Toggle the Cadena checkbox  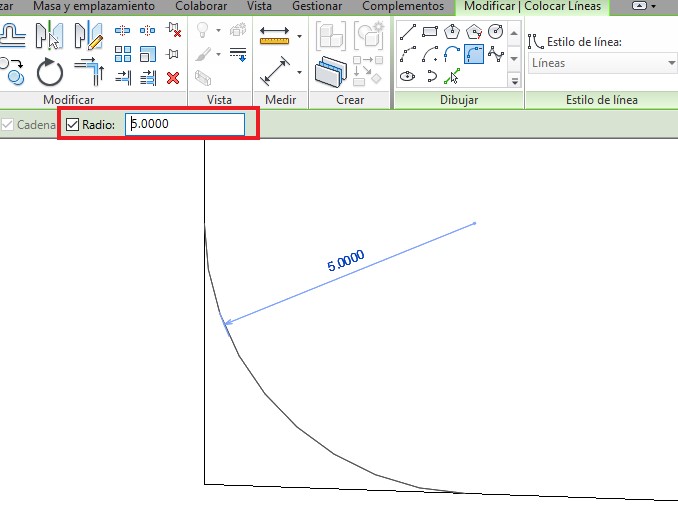point(9,125)
